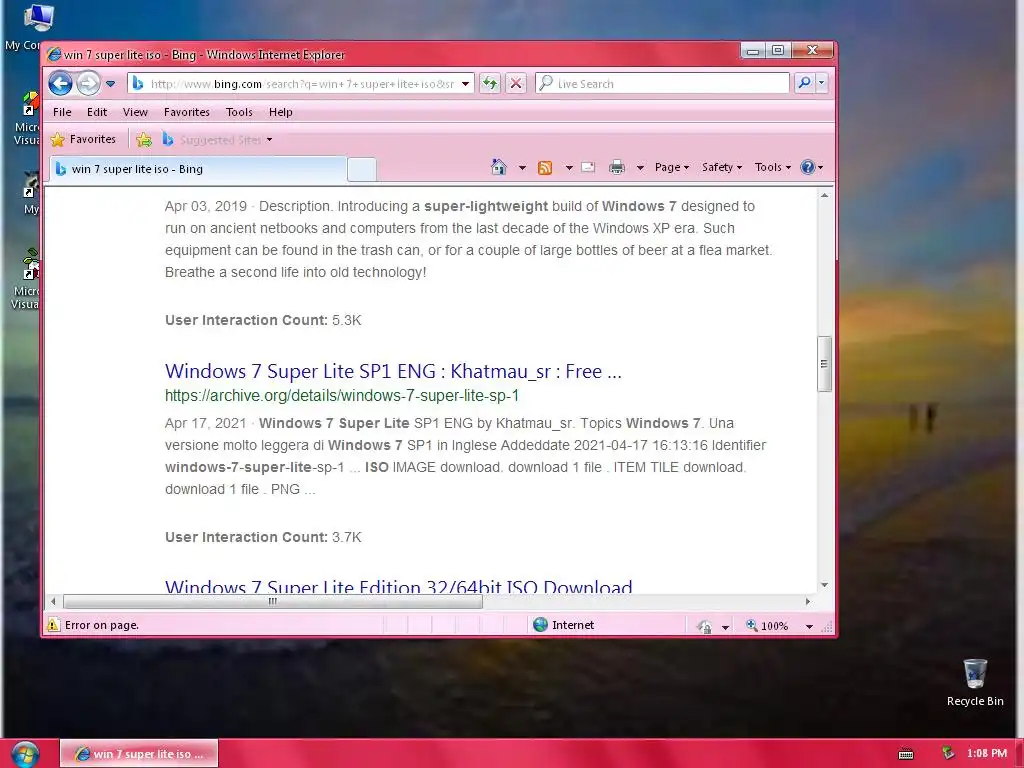Screen dimensions: 1024x768
Task: Click the 1:08 PM system clock
Action: [x=987, y=754]
